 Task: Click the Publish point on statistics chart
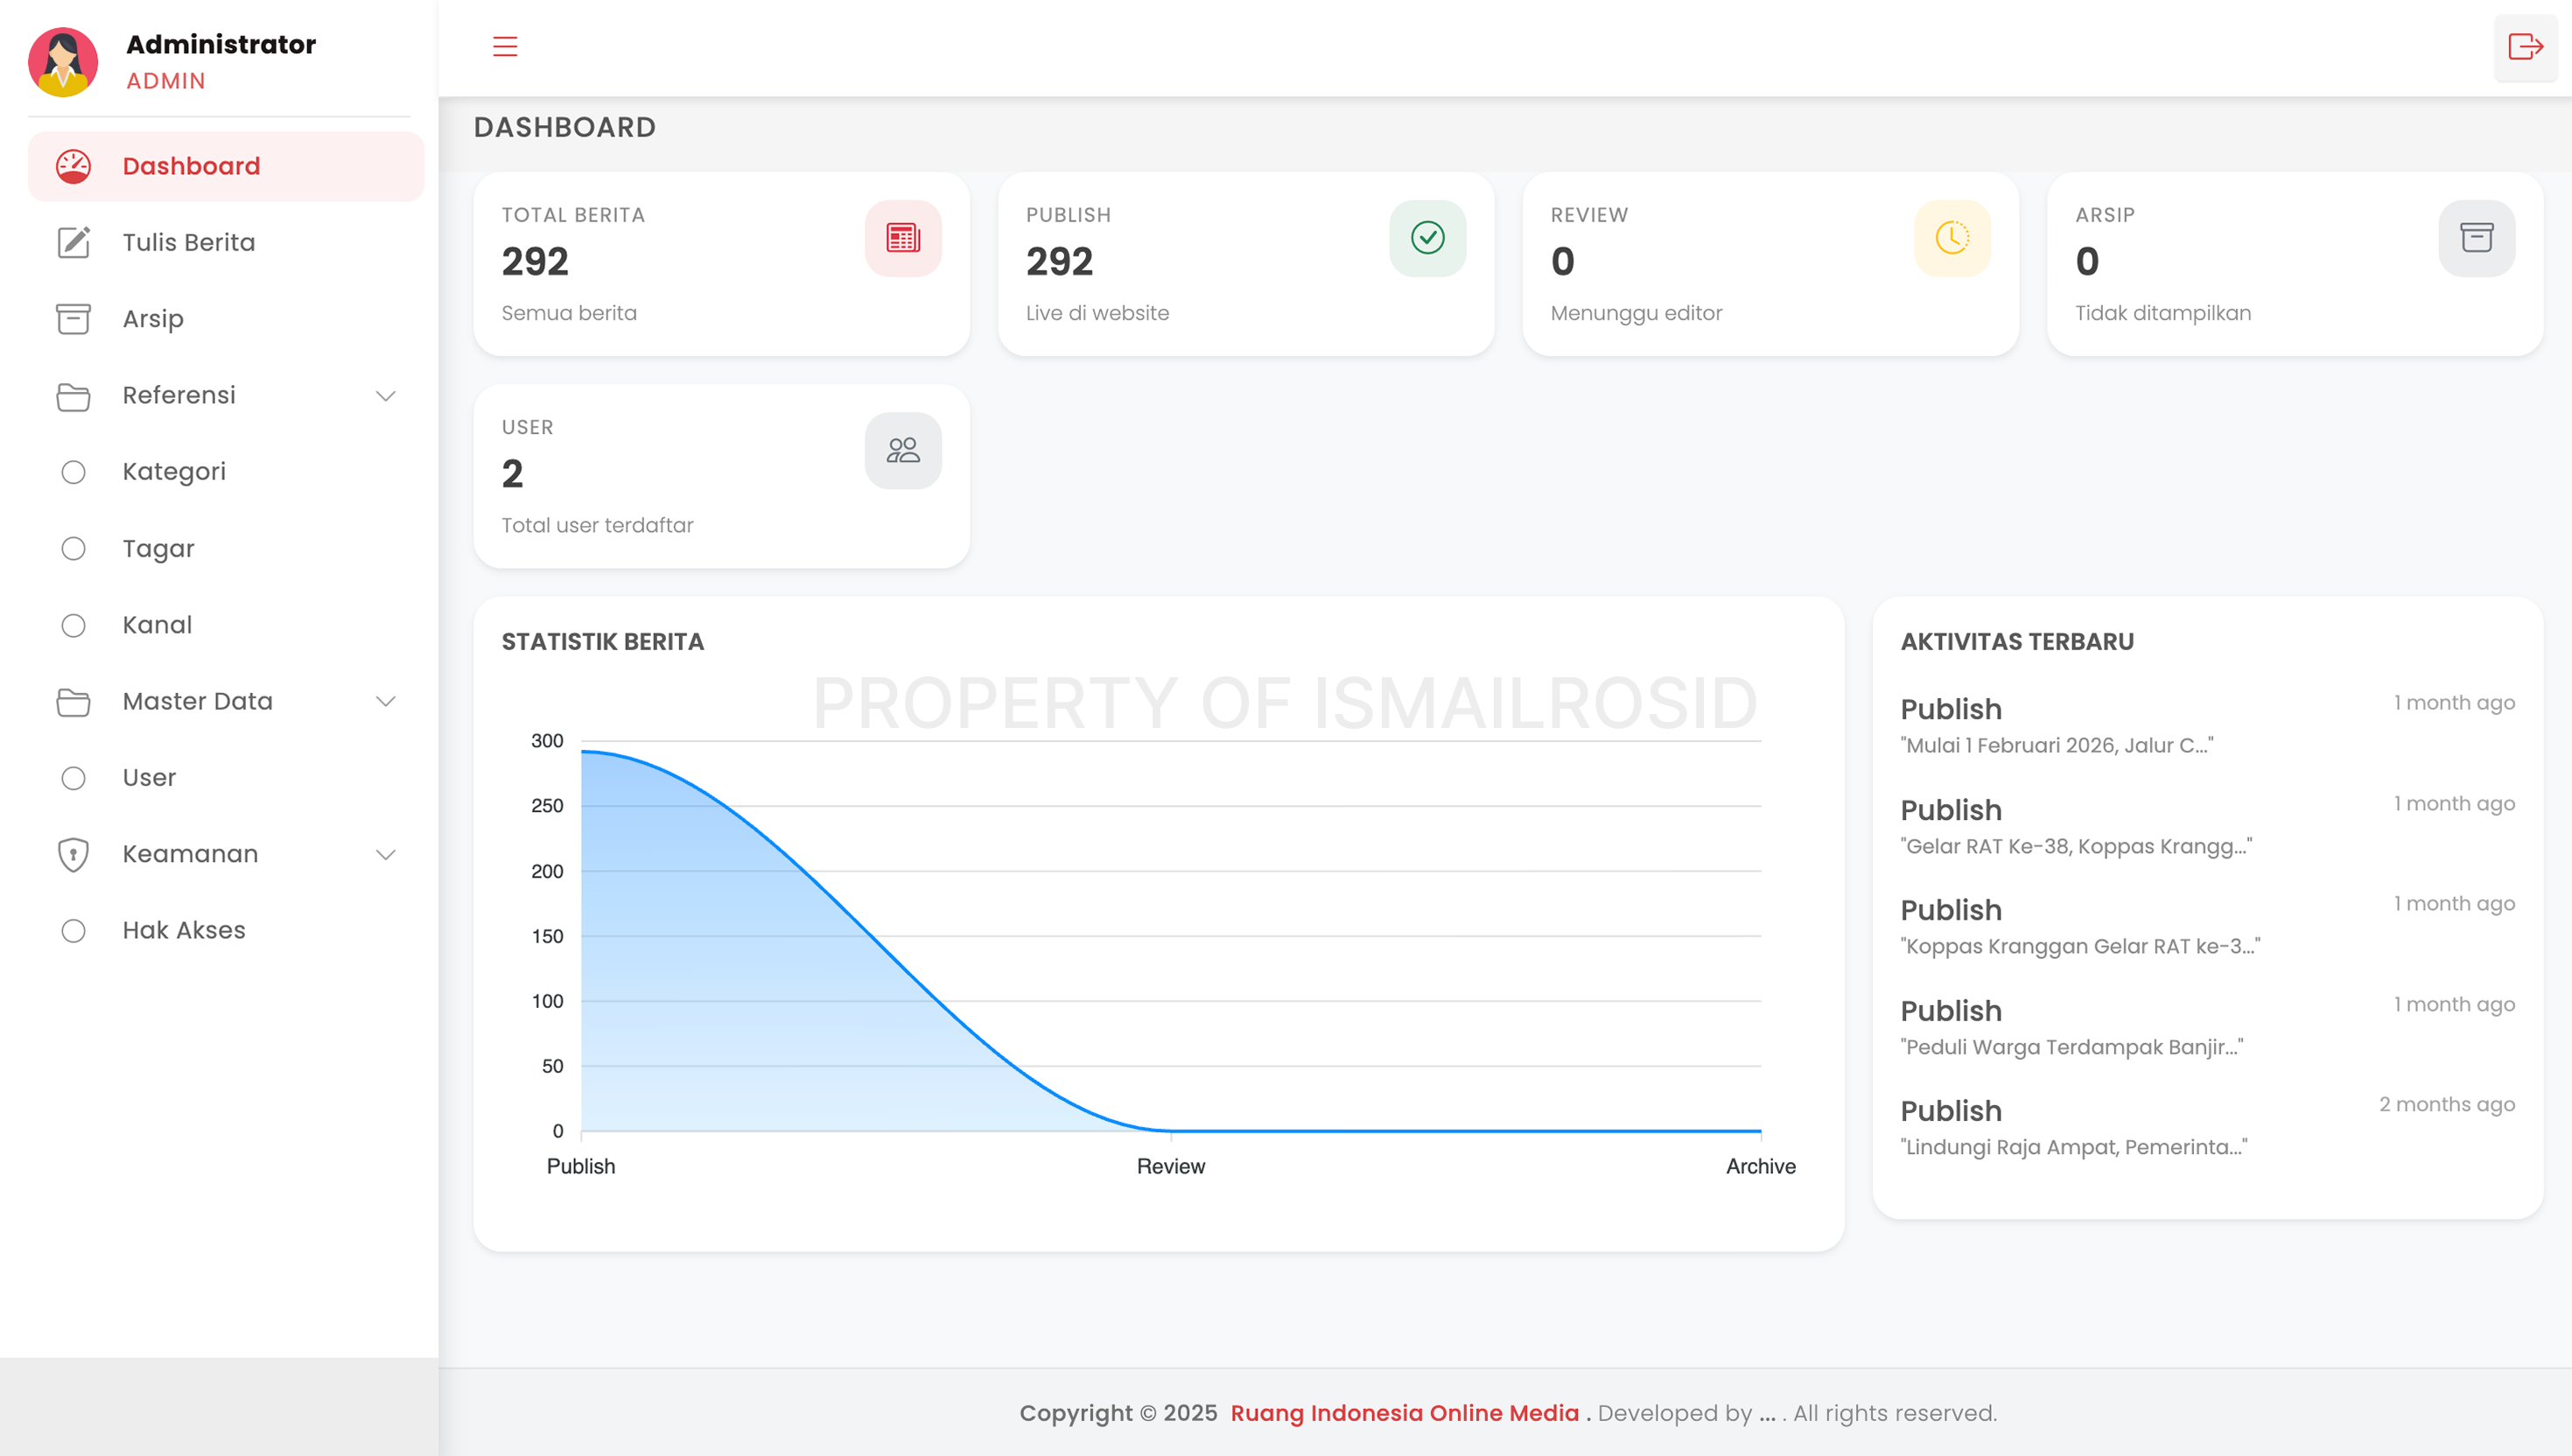click(582, 752)
